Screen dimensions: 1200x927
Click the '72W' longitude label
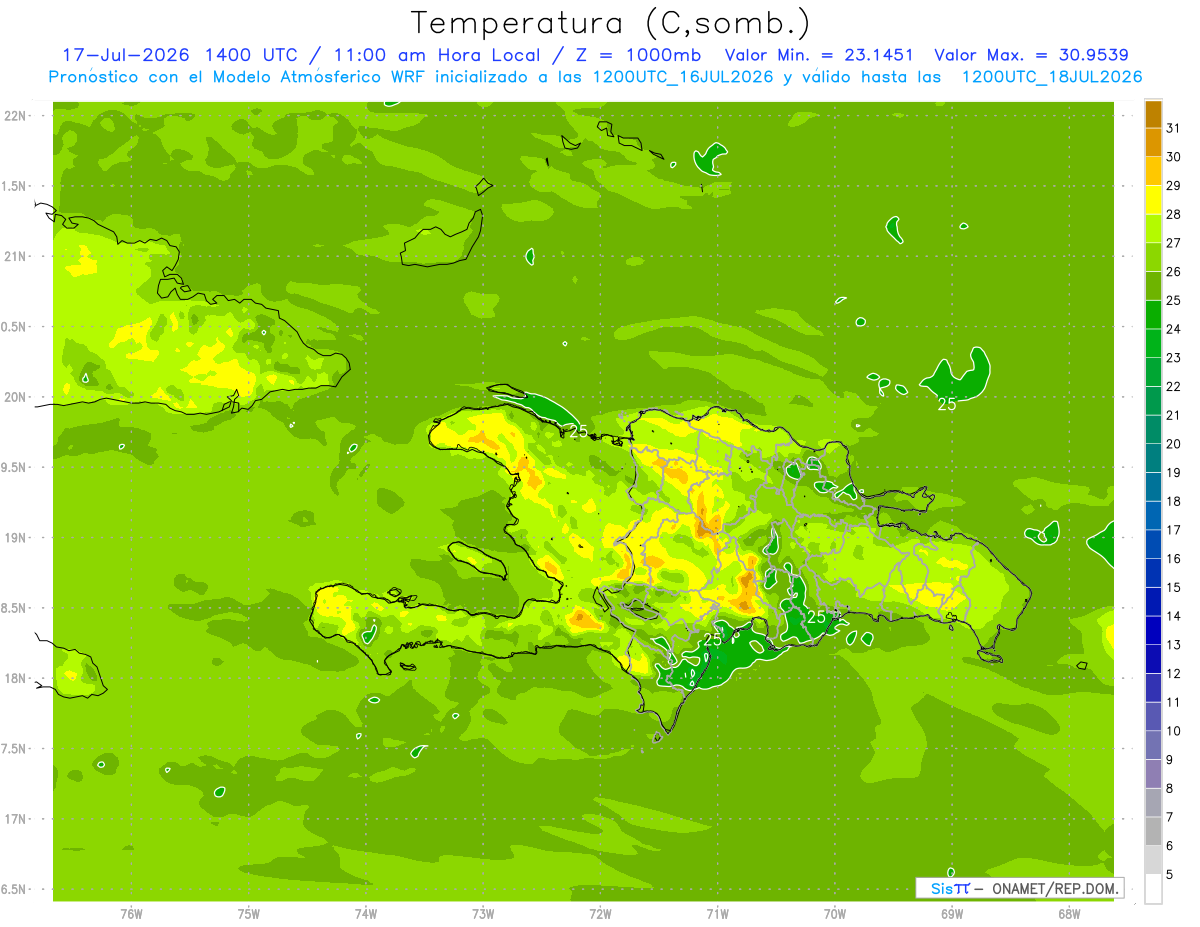click(600, 913)
